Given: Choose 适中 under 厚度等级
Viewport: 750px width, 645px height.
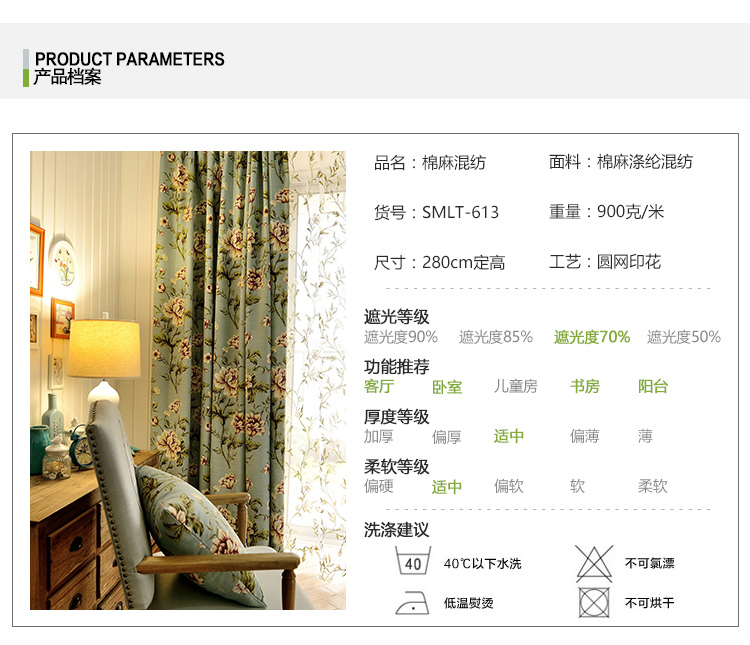Looking at the screenshot, I should [508, 436].
